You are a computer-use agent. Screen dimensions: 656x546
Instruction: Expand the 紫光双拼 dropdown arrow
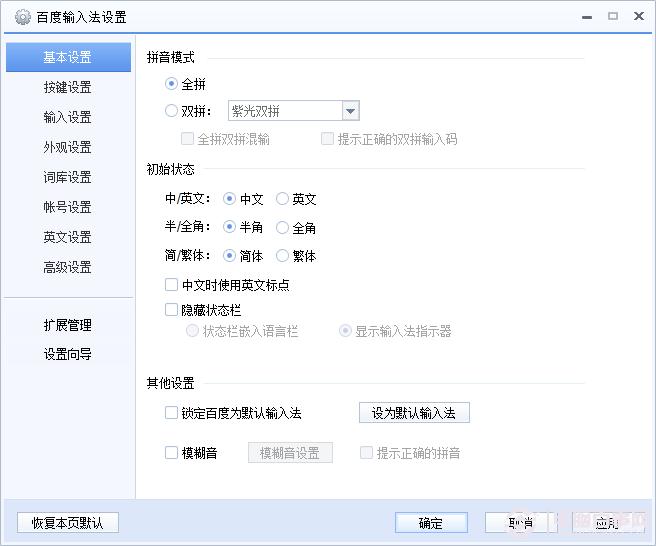(x=351, y=111)
